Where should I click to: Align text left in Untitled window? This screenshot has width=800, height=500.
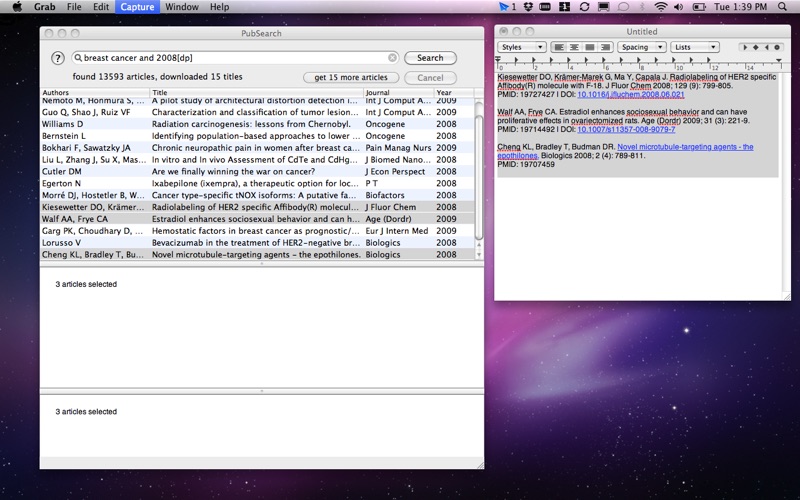click(x=559, y=47)
